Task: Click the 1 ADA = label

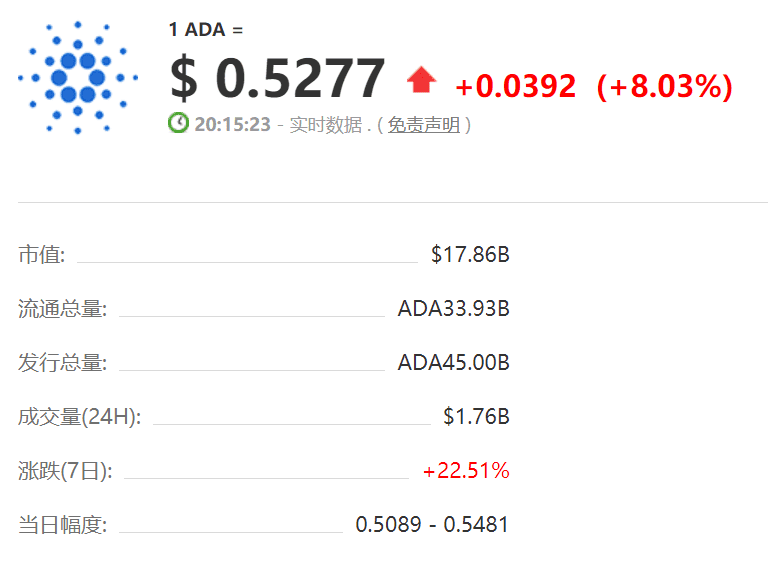Action: pyautogui.click(x=205, y=30)
